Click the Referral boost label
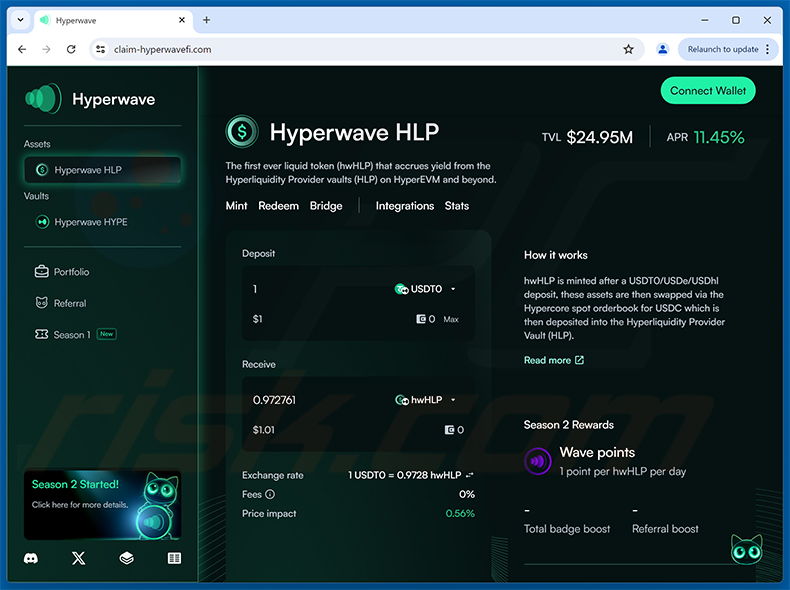This screenshot has height=590, width=790. point(665,529)
